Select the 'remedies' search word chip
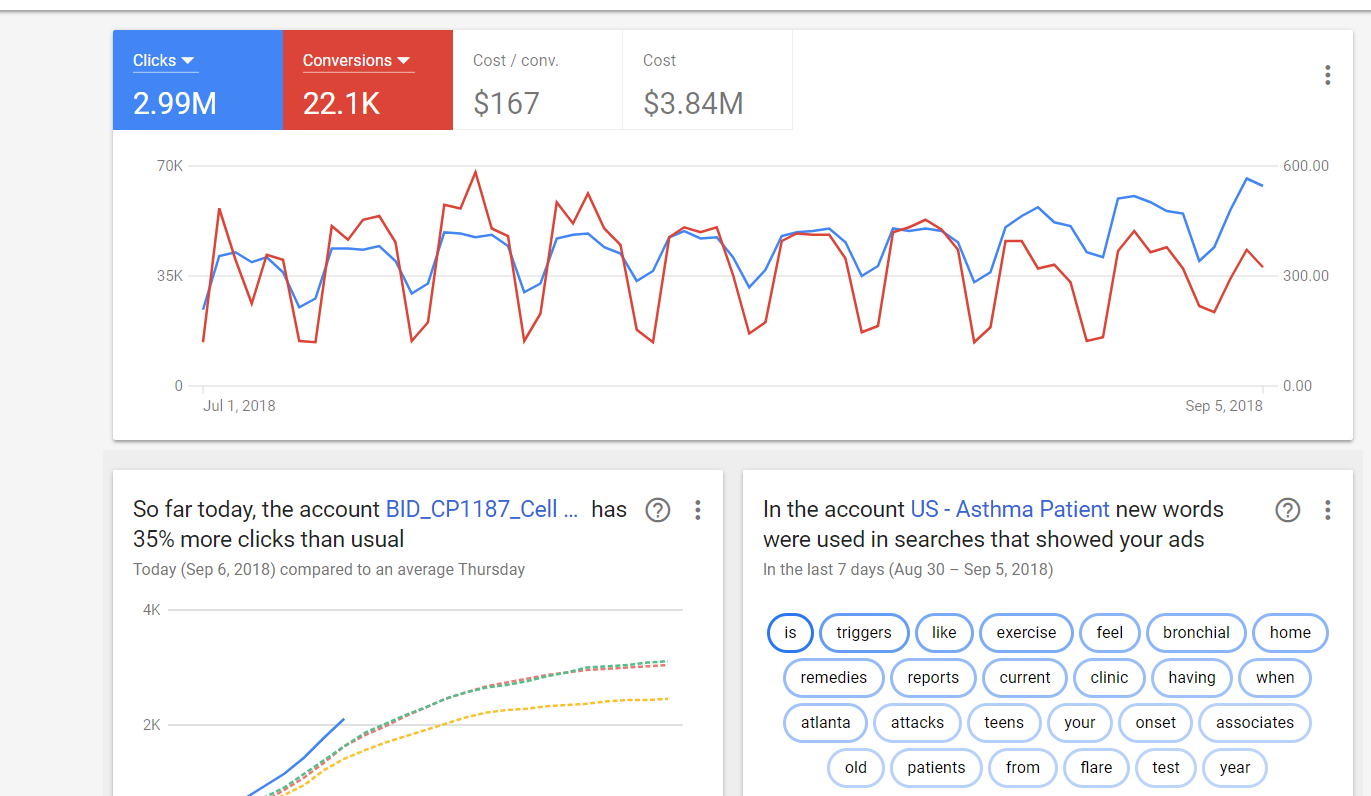Image resolution: width=1371 pixels, height=796 pixels. pyautogui.click(x=833, y=677)
